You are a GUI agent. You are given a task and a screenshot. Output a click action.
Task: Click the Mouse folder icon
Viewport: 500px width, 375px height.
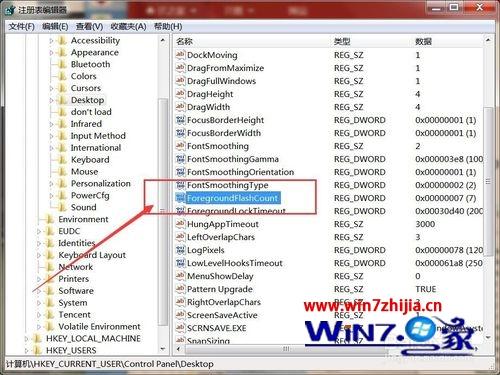click(x=62, y=171)
